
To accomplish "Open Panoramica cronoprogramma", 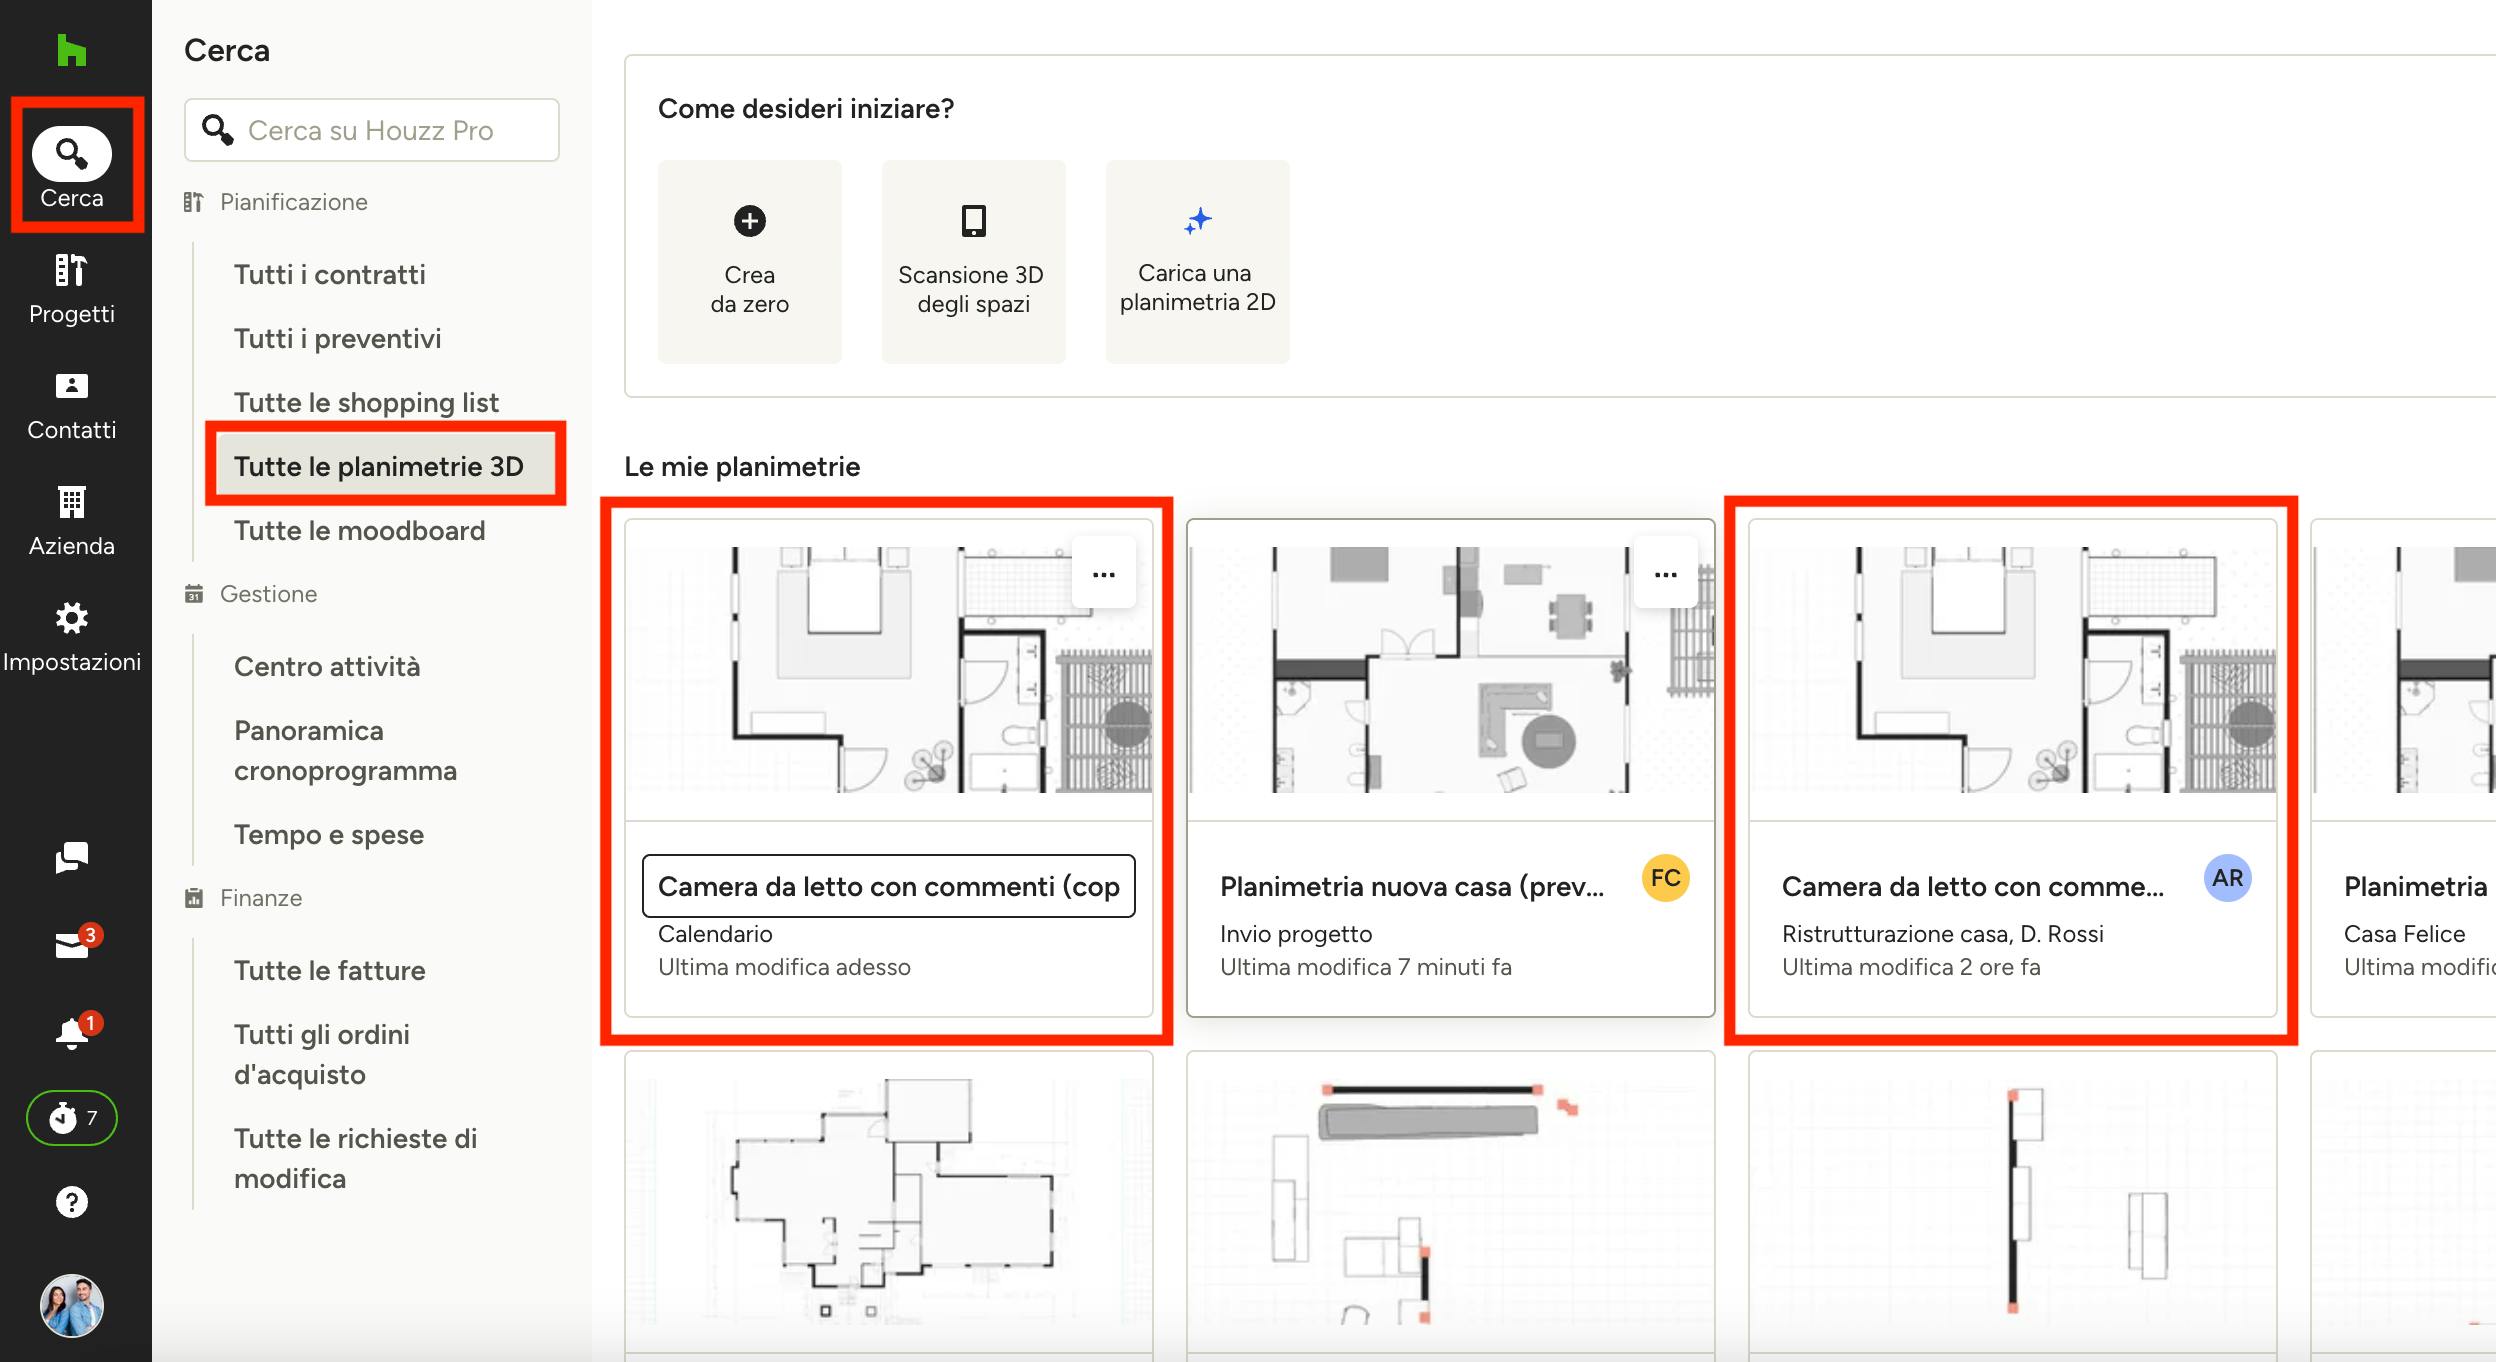I will pyautogui.click(x=346, y=750).
